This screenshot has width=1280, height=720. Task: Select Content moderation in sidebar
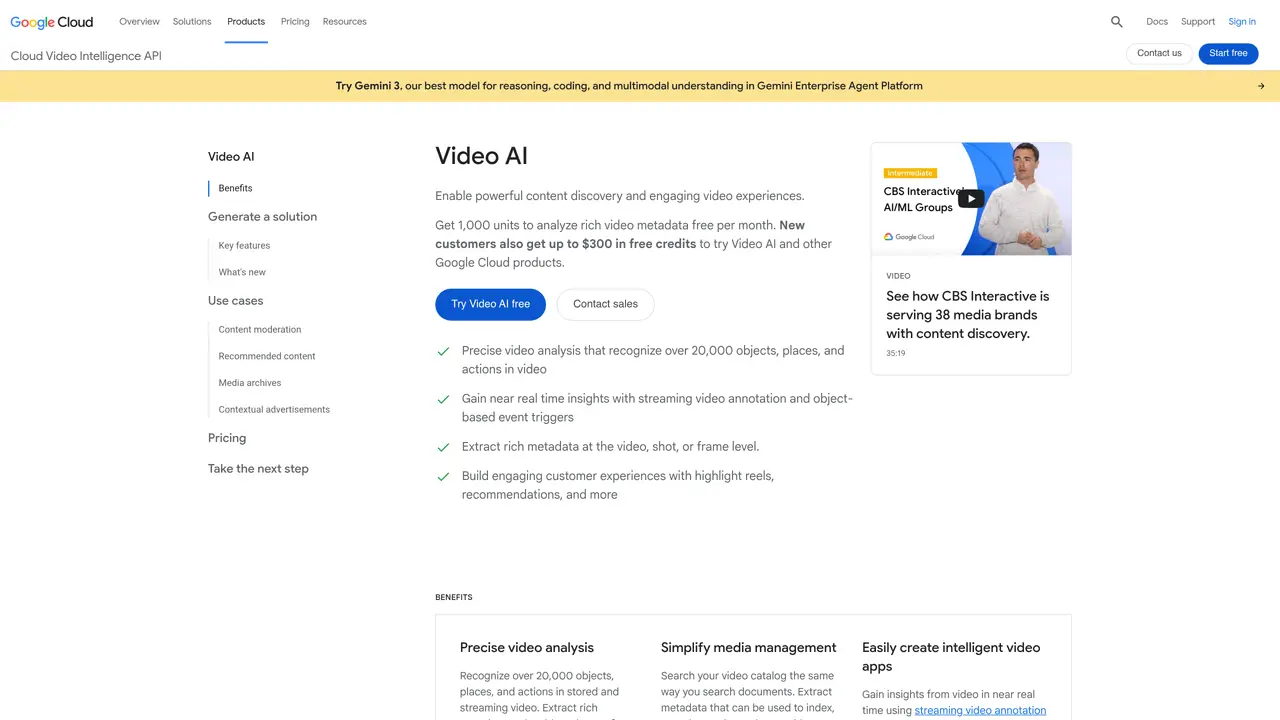260,329
